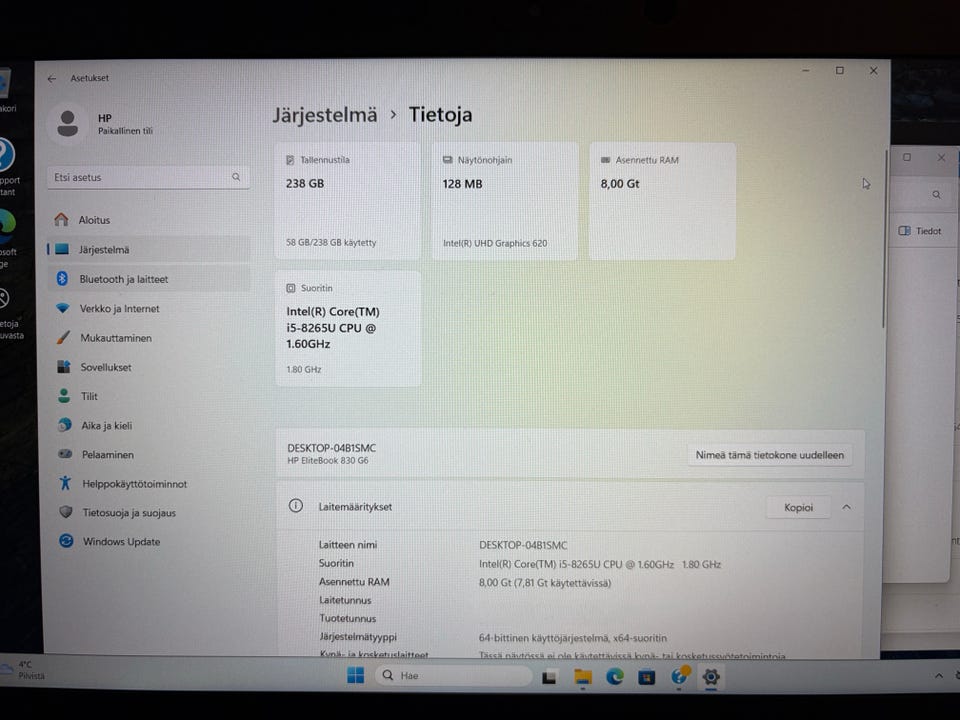Collapse the Laitemääritykset section chevron
Image resolution: width=960 pixels, height=720 pixels.
click(x=846, y=507)
